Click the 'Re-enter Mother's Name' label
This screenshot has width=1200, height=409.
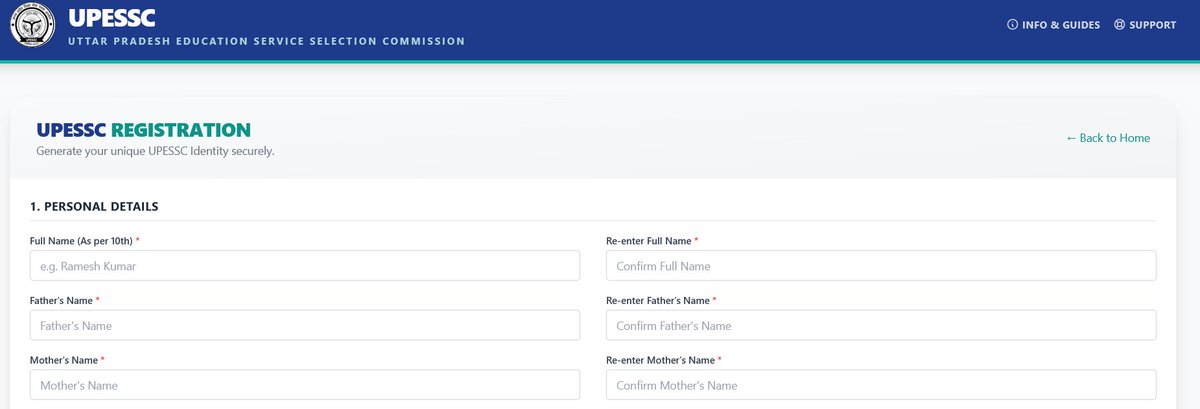664,360
